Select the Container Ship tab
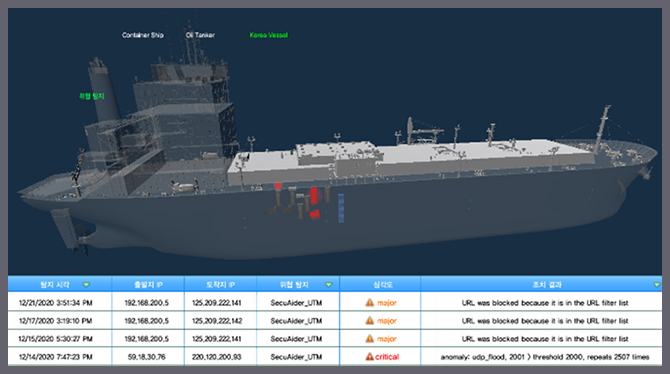This screenshot has height=374, width=670. (x=143, y=35)
